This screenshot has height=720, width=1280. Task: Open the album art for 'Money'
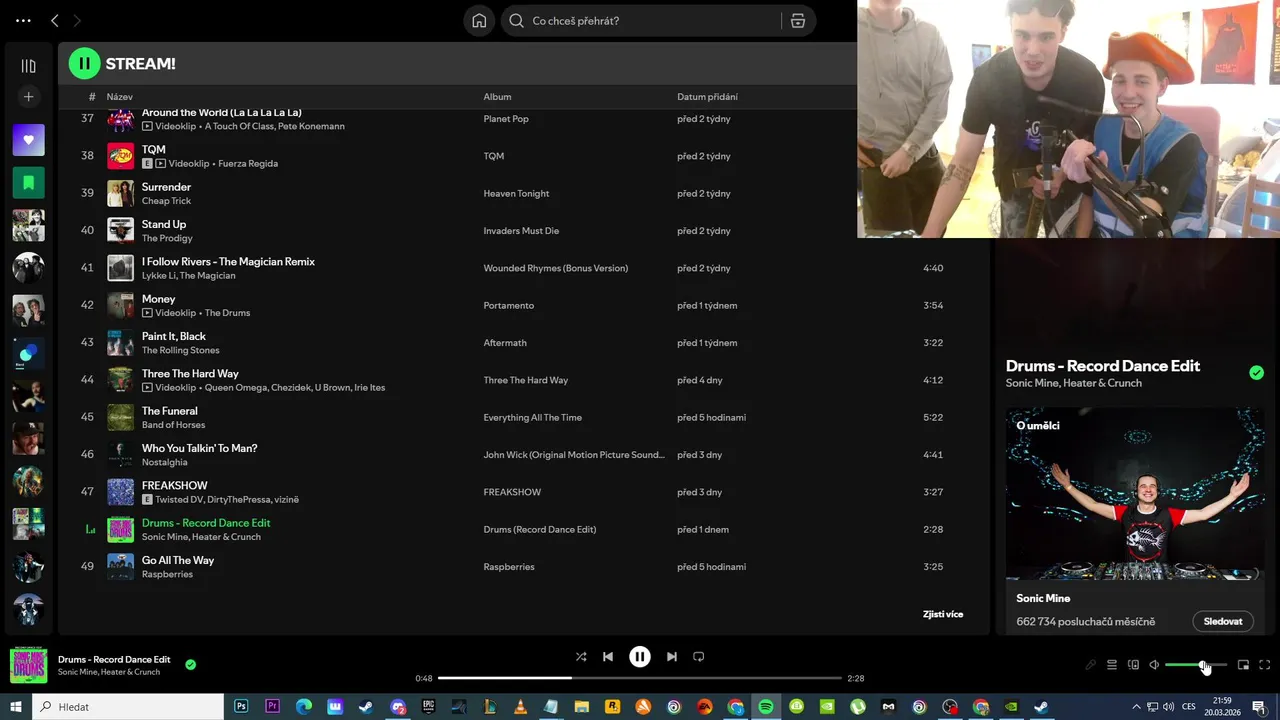[120, 305]
